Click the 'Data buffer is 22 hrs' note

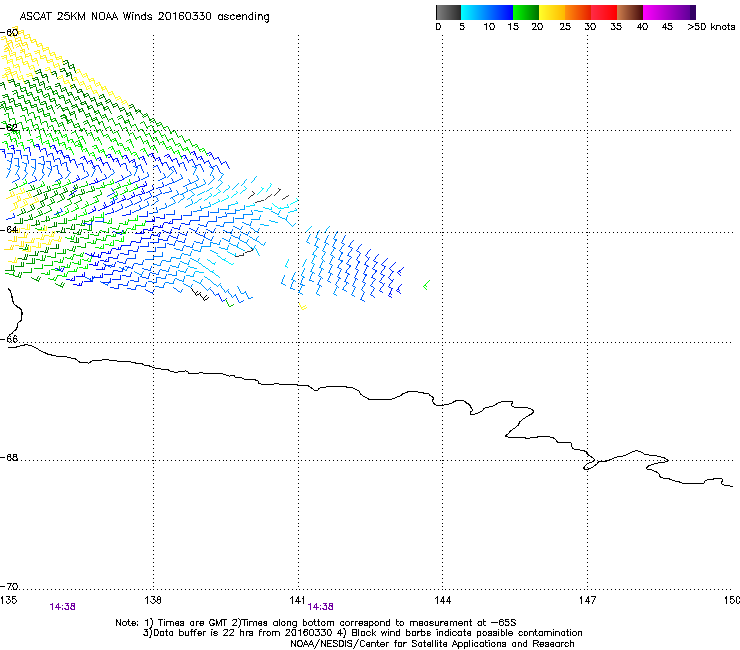click(x=362, y=633)
